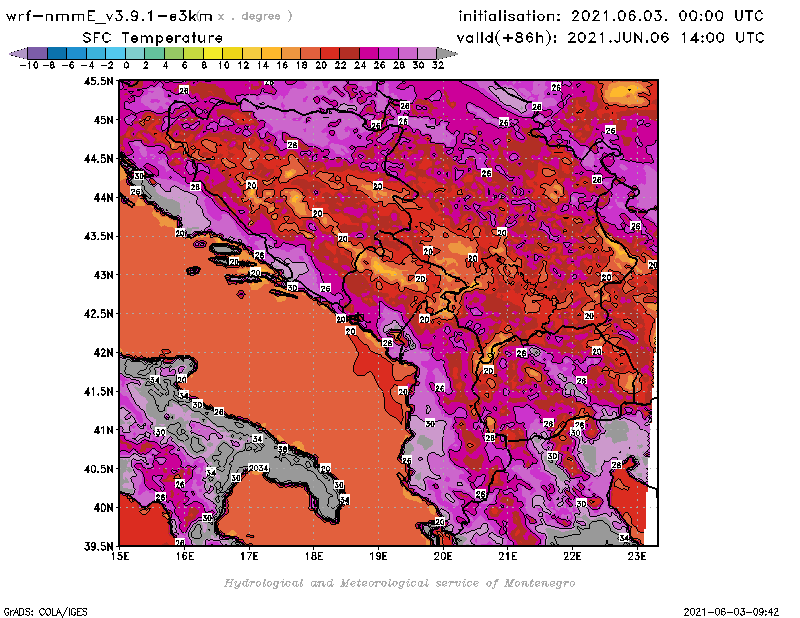The height and width of the screenshot is (618, 800).
Task: Click the '45N' latitude label
Action: click(x=103, y=120)
